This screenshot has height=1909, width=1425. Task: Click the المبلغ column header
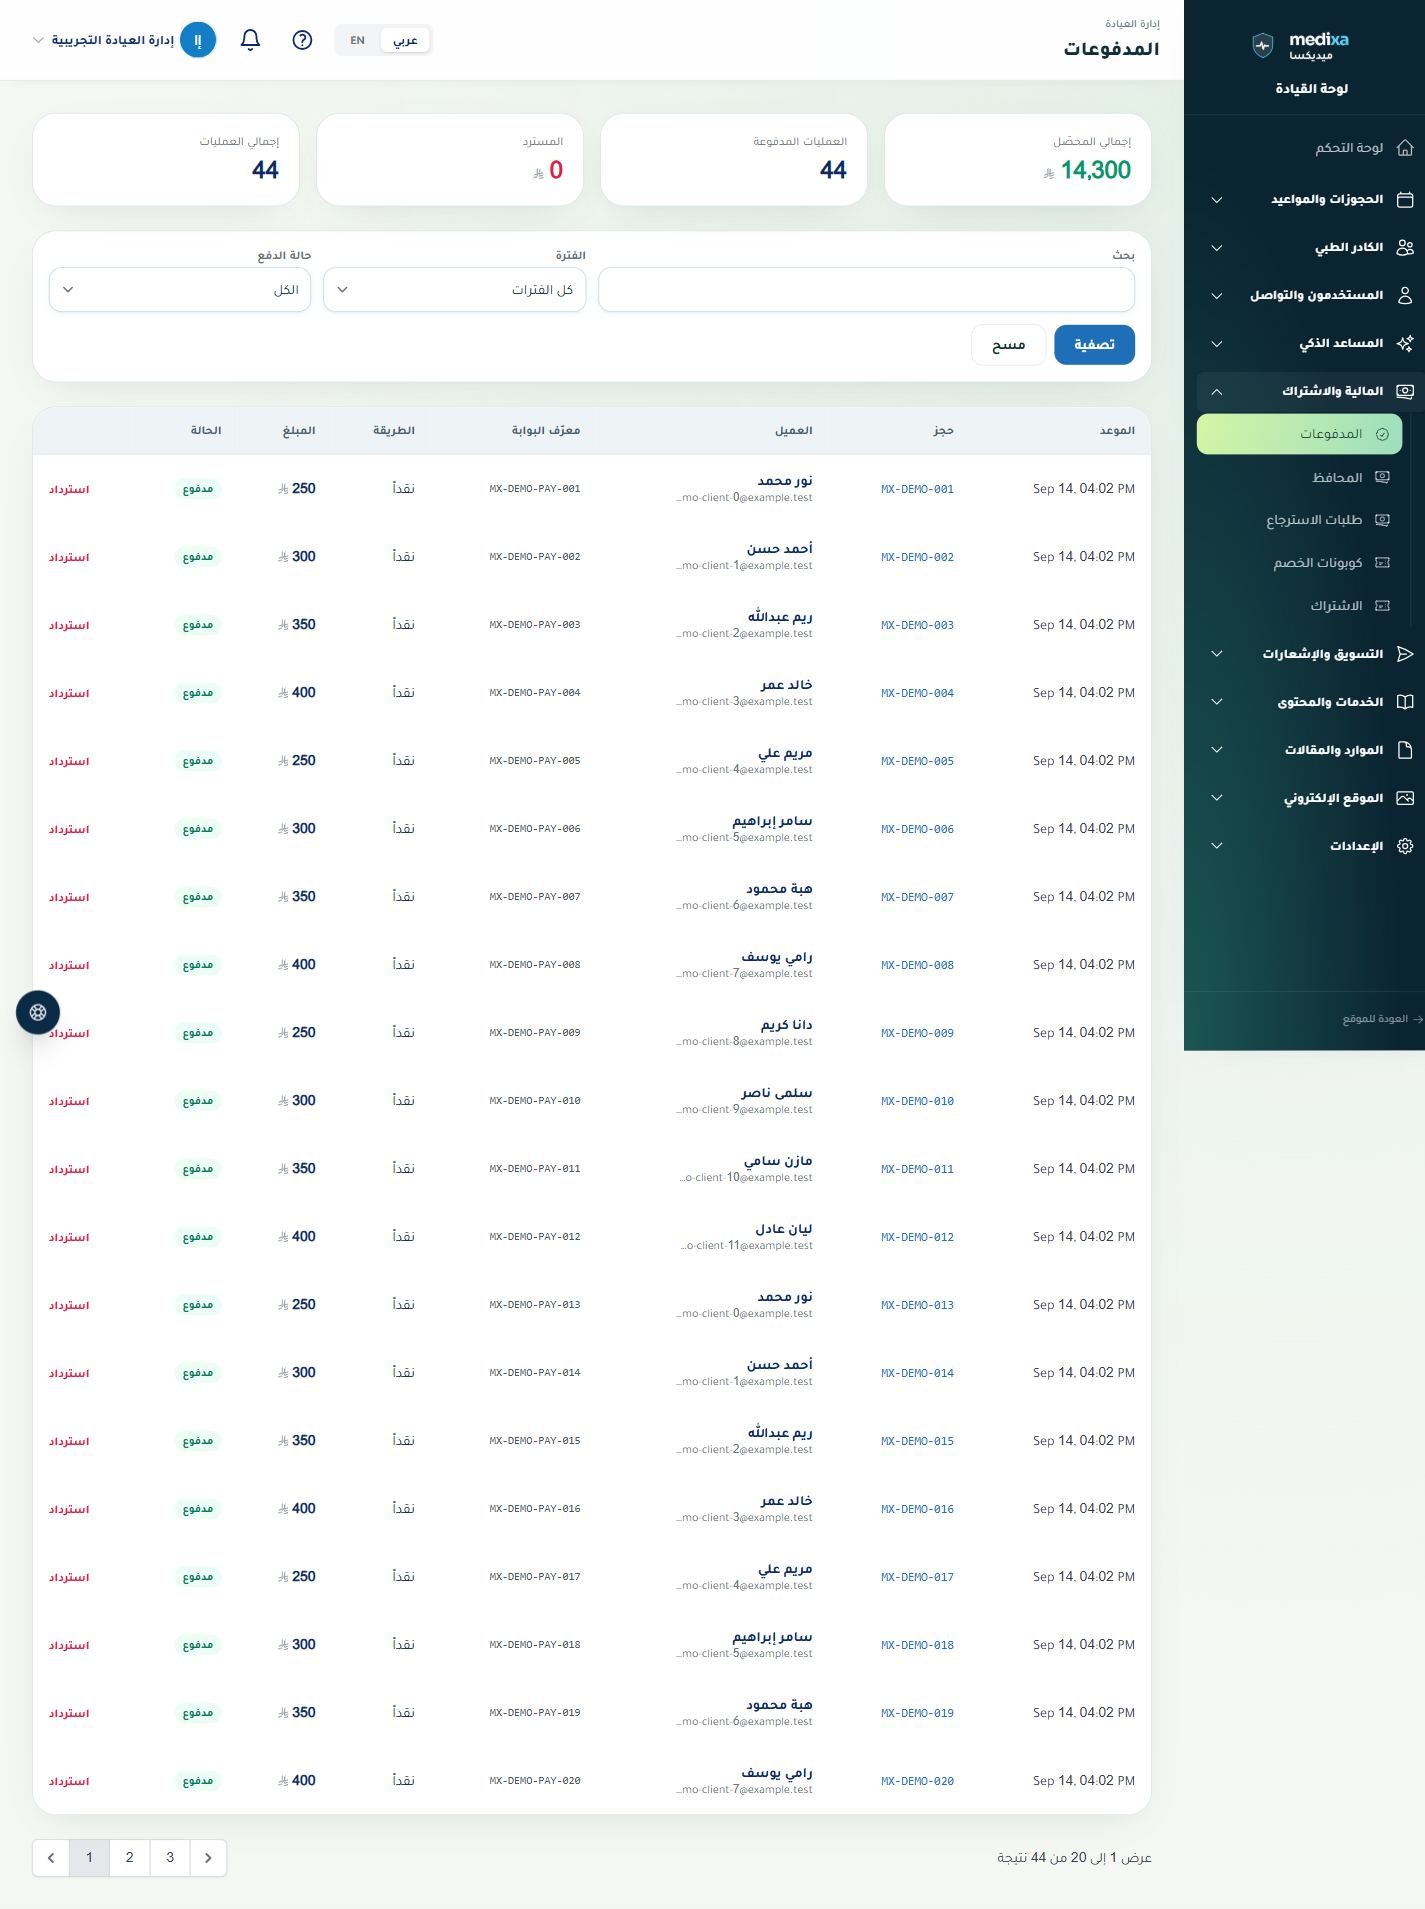[x=299, y=430]
